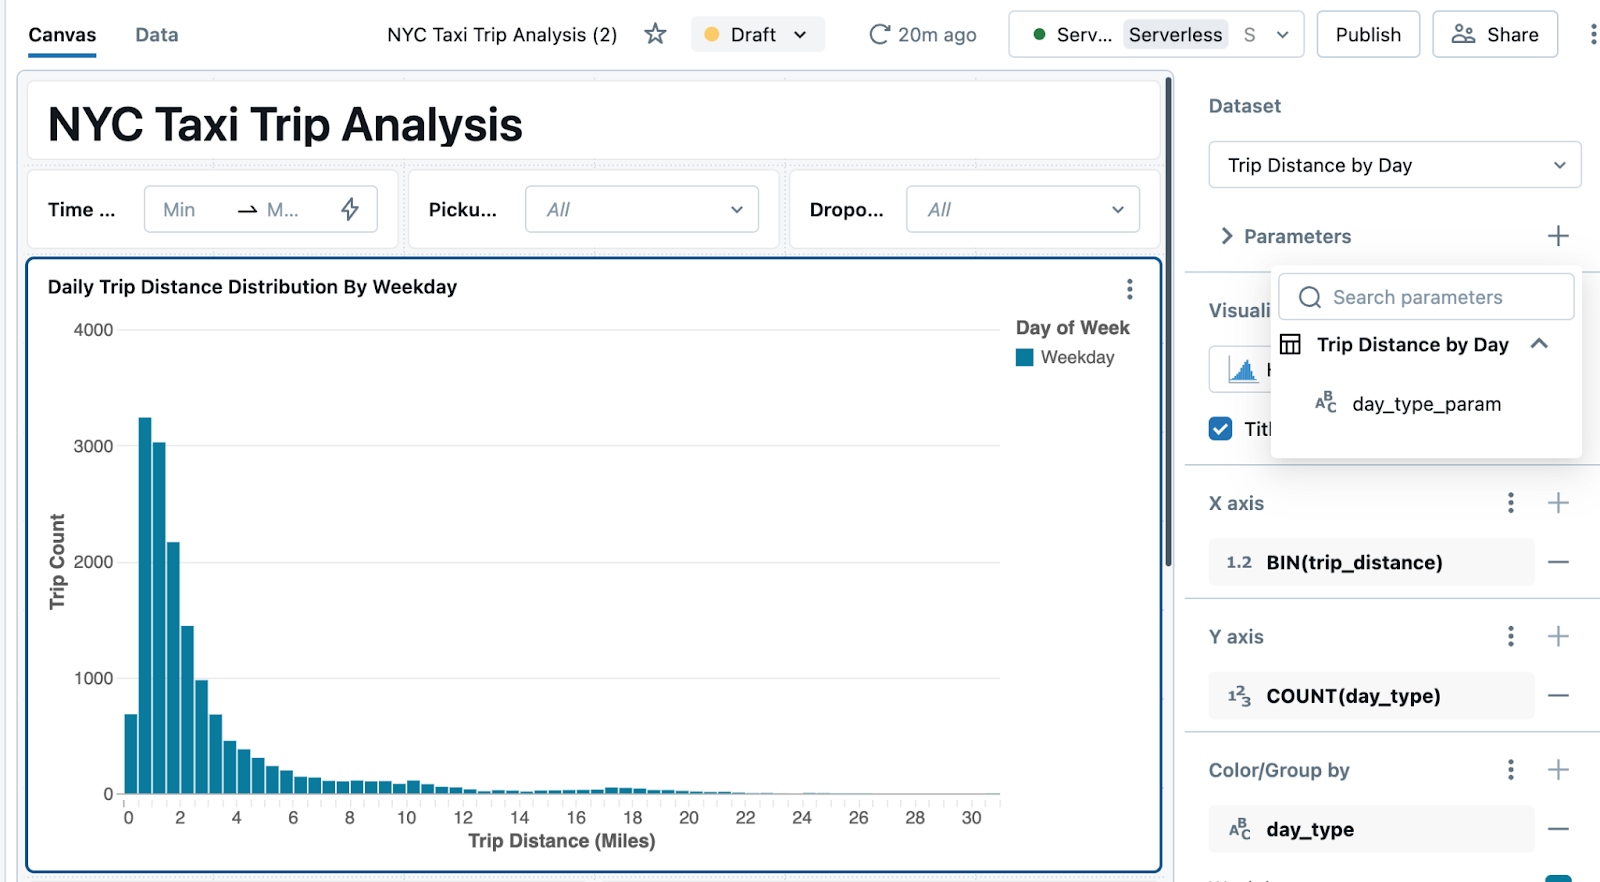This screenshot has height=882, width=1600.
Task: Click the lightning icon in the Time filter
Action: (350, 209)
